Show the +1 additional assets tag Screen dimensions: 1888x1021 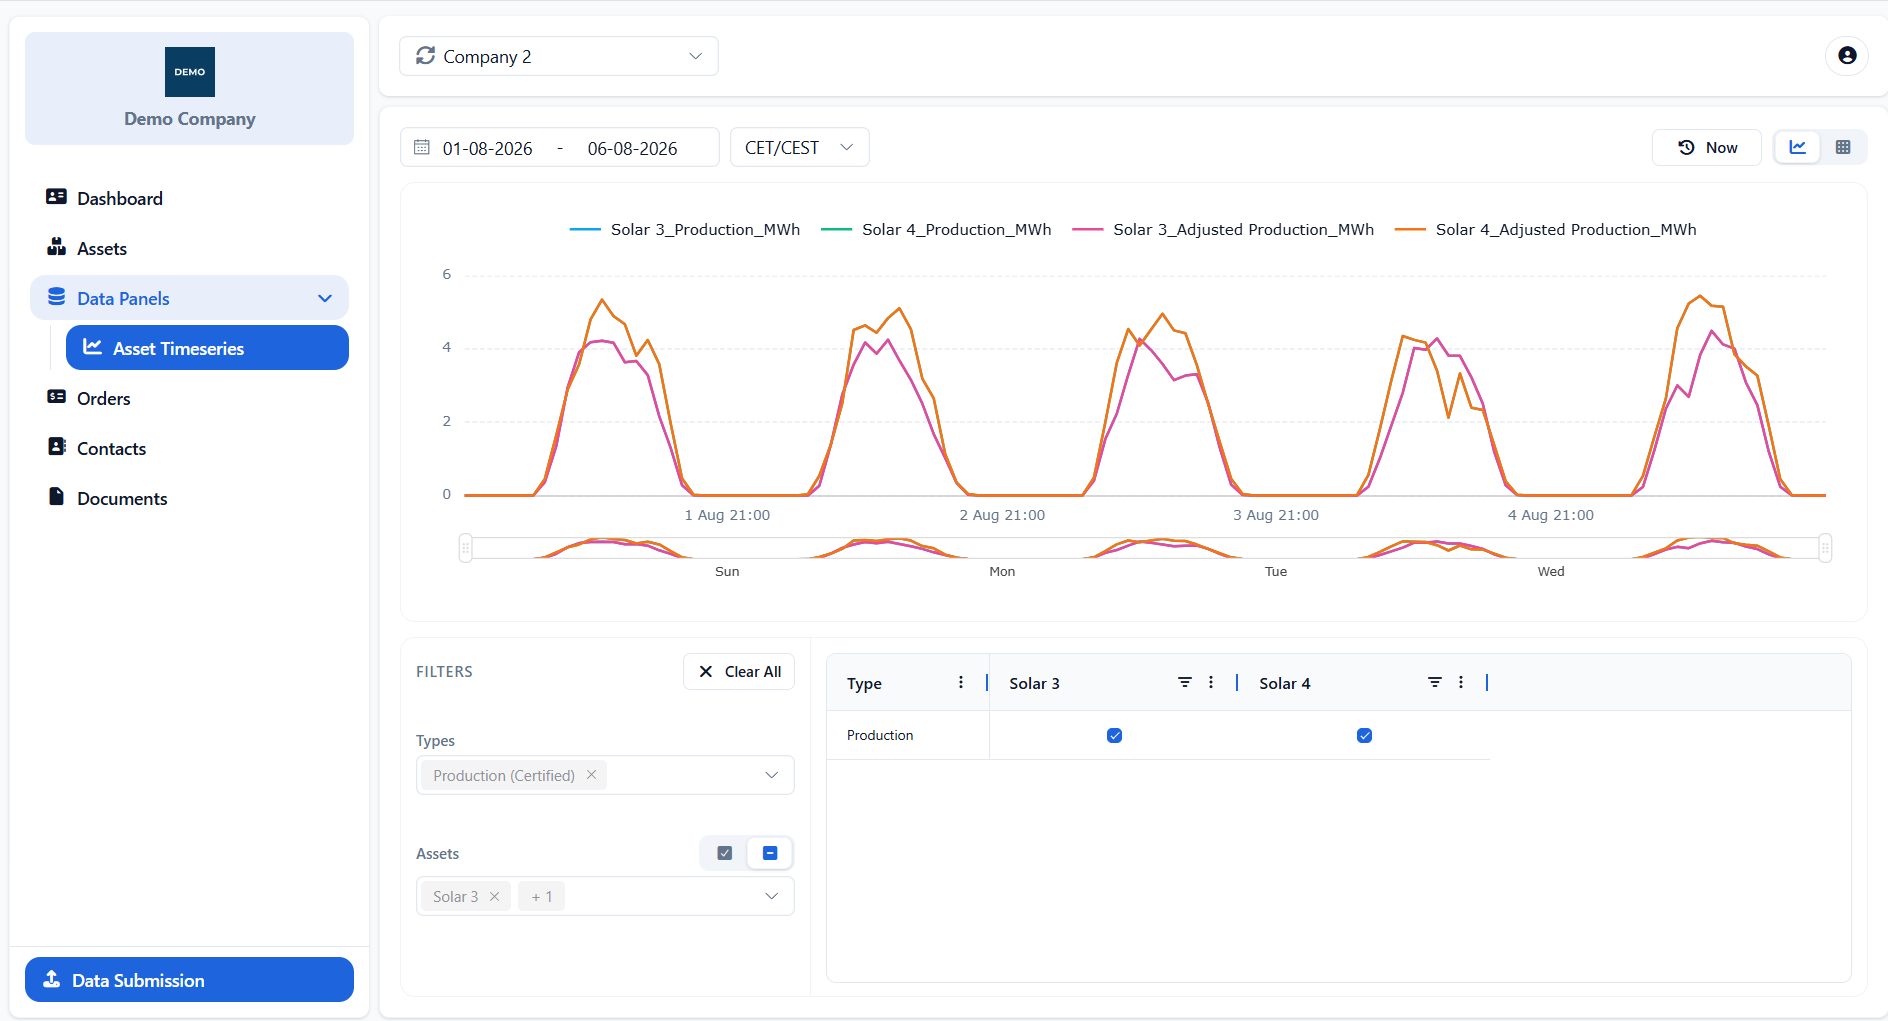coord(542,896)
